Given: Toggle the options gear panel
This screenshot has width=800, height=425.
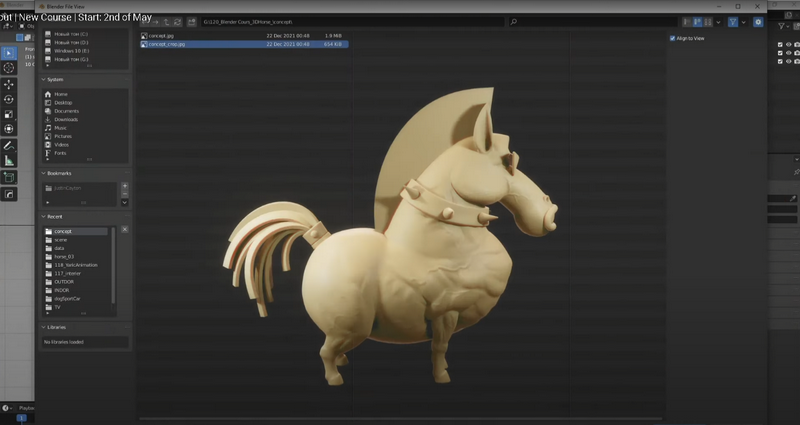Looking at the screenshot, I should (x=758, y=22).
